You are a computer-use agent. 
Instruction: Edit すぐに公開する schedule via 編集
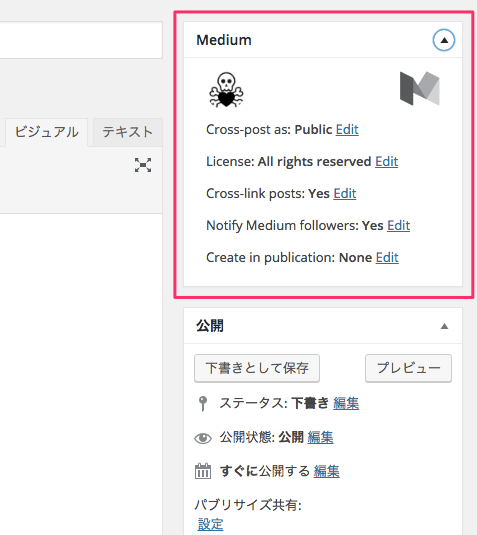click(x=327, y=471)
